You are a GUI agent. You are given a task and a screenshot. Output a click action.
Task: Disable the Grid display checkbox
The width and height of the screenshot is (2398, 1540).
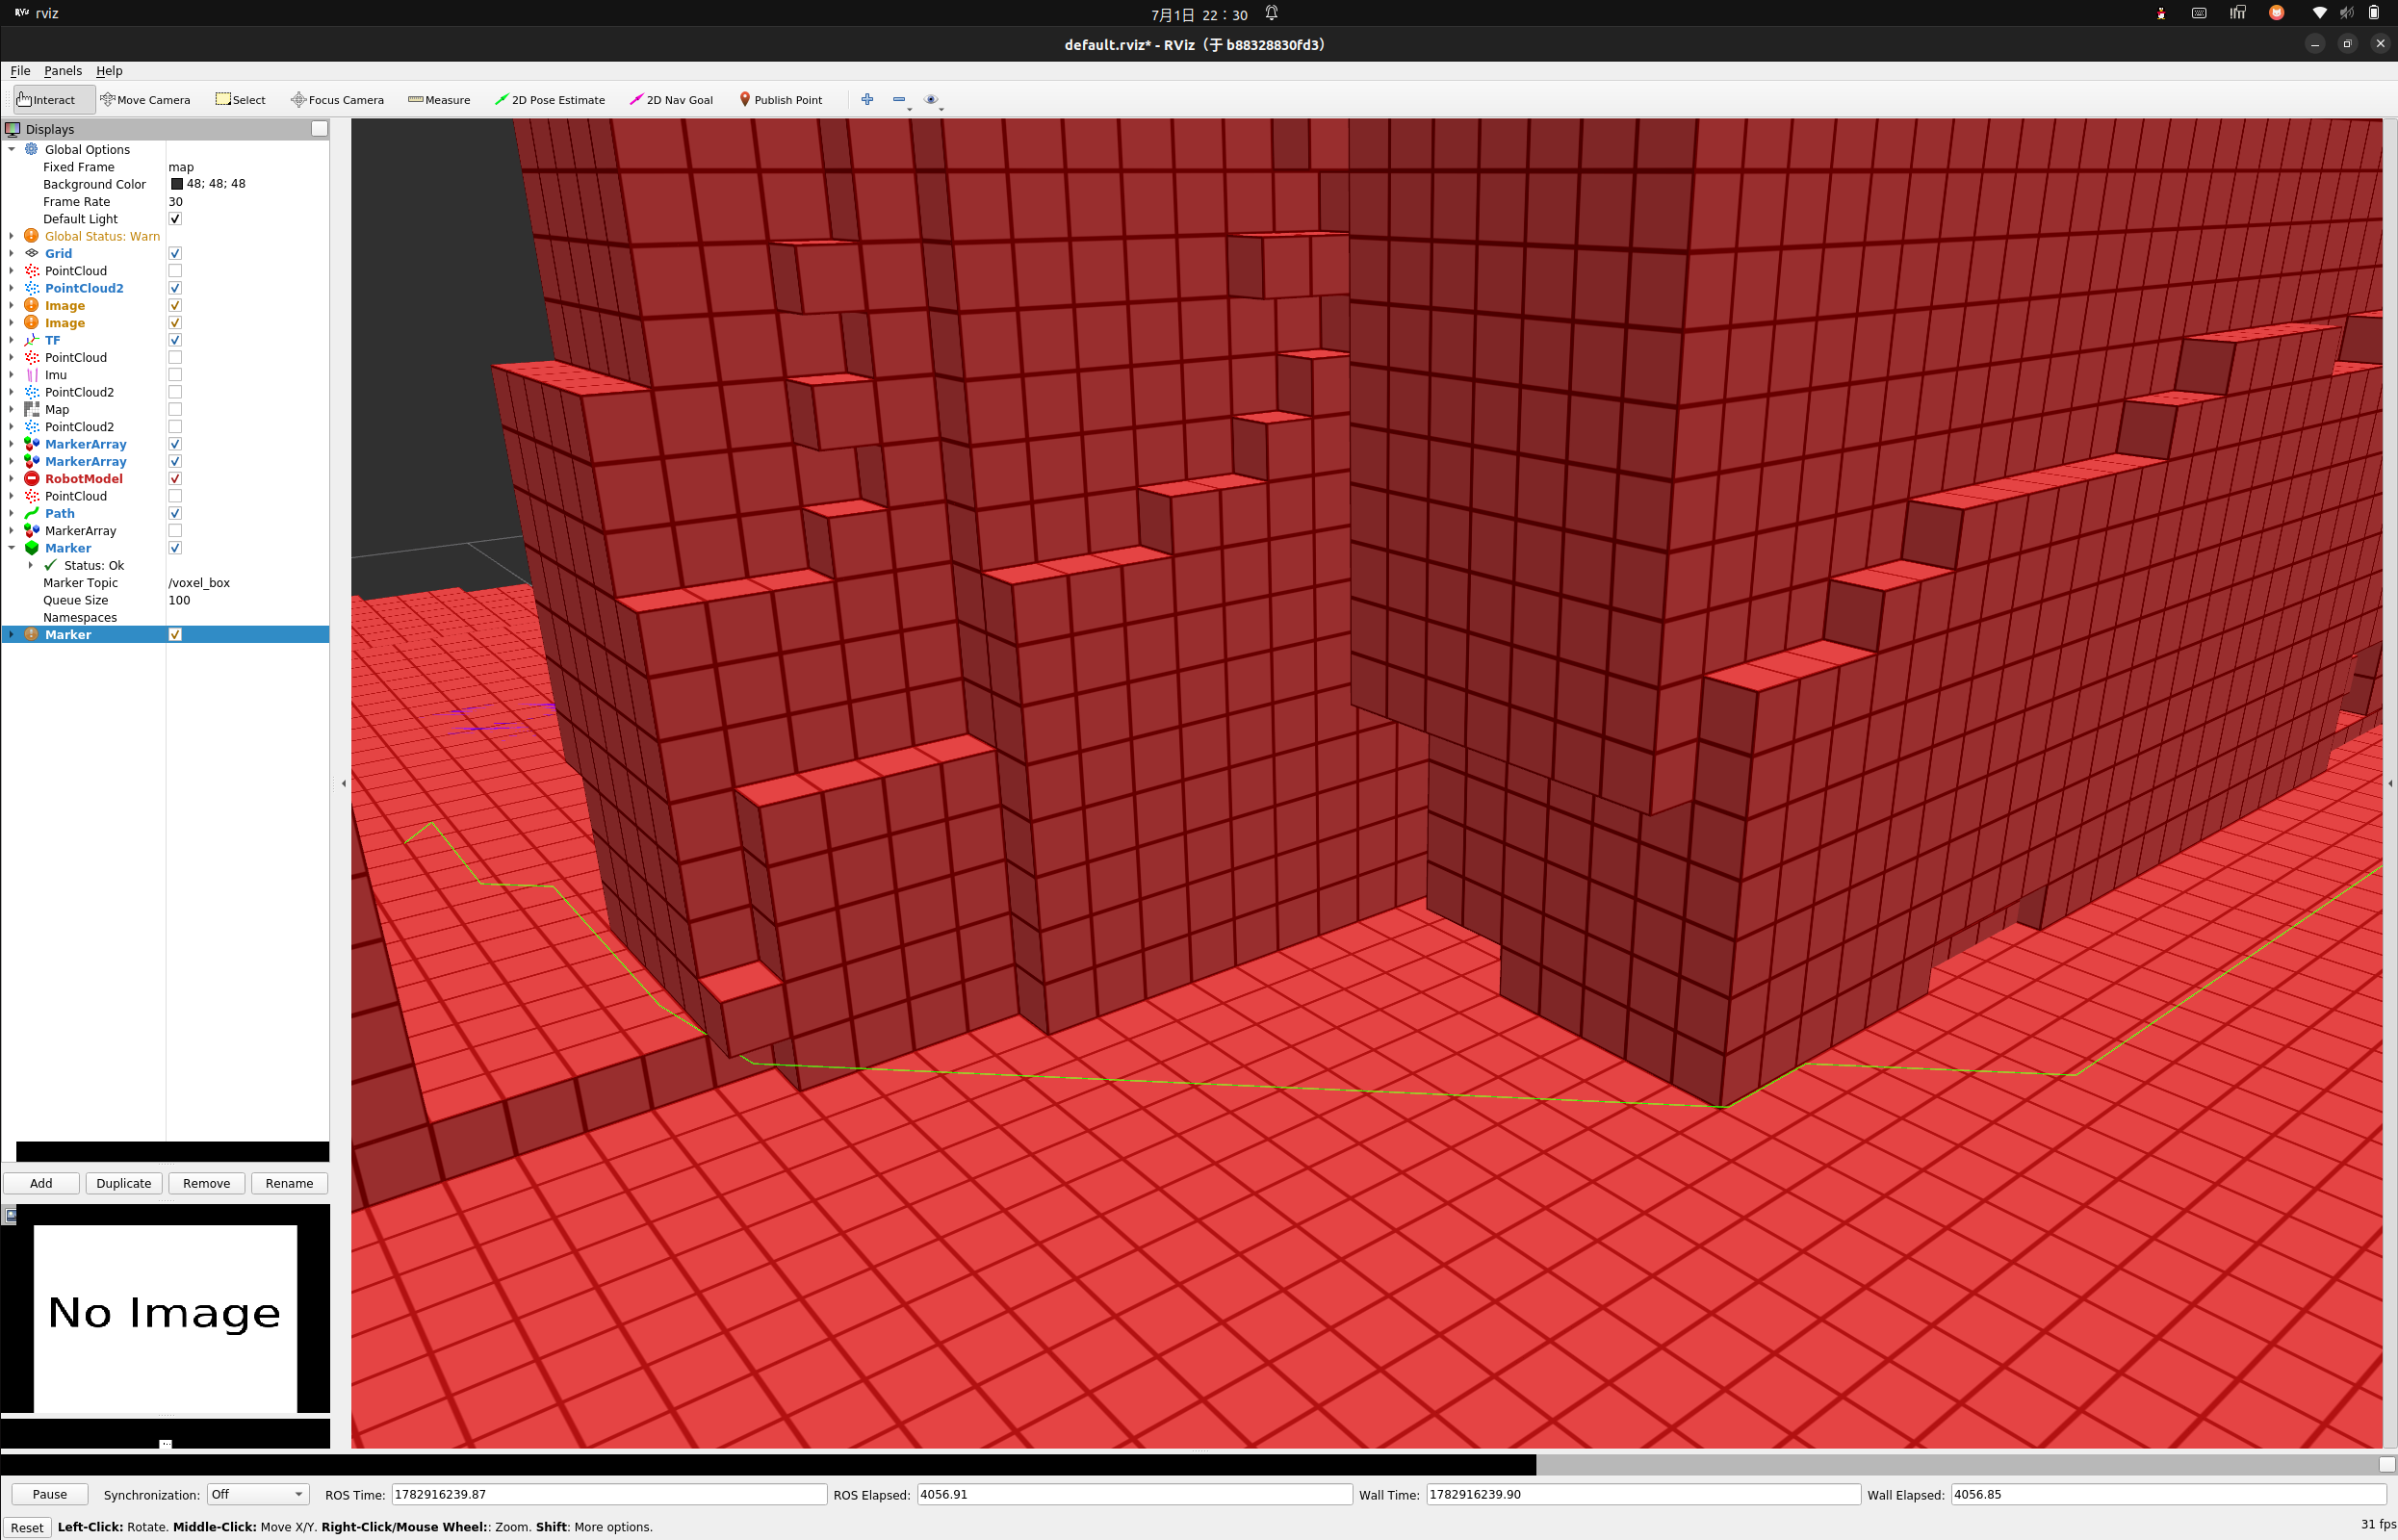(x=175, y=253)
